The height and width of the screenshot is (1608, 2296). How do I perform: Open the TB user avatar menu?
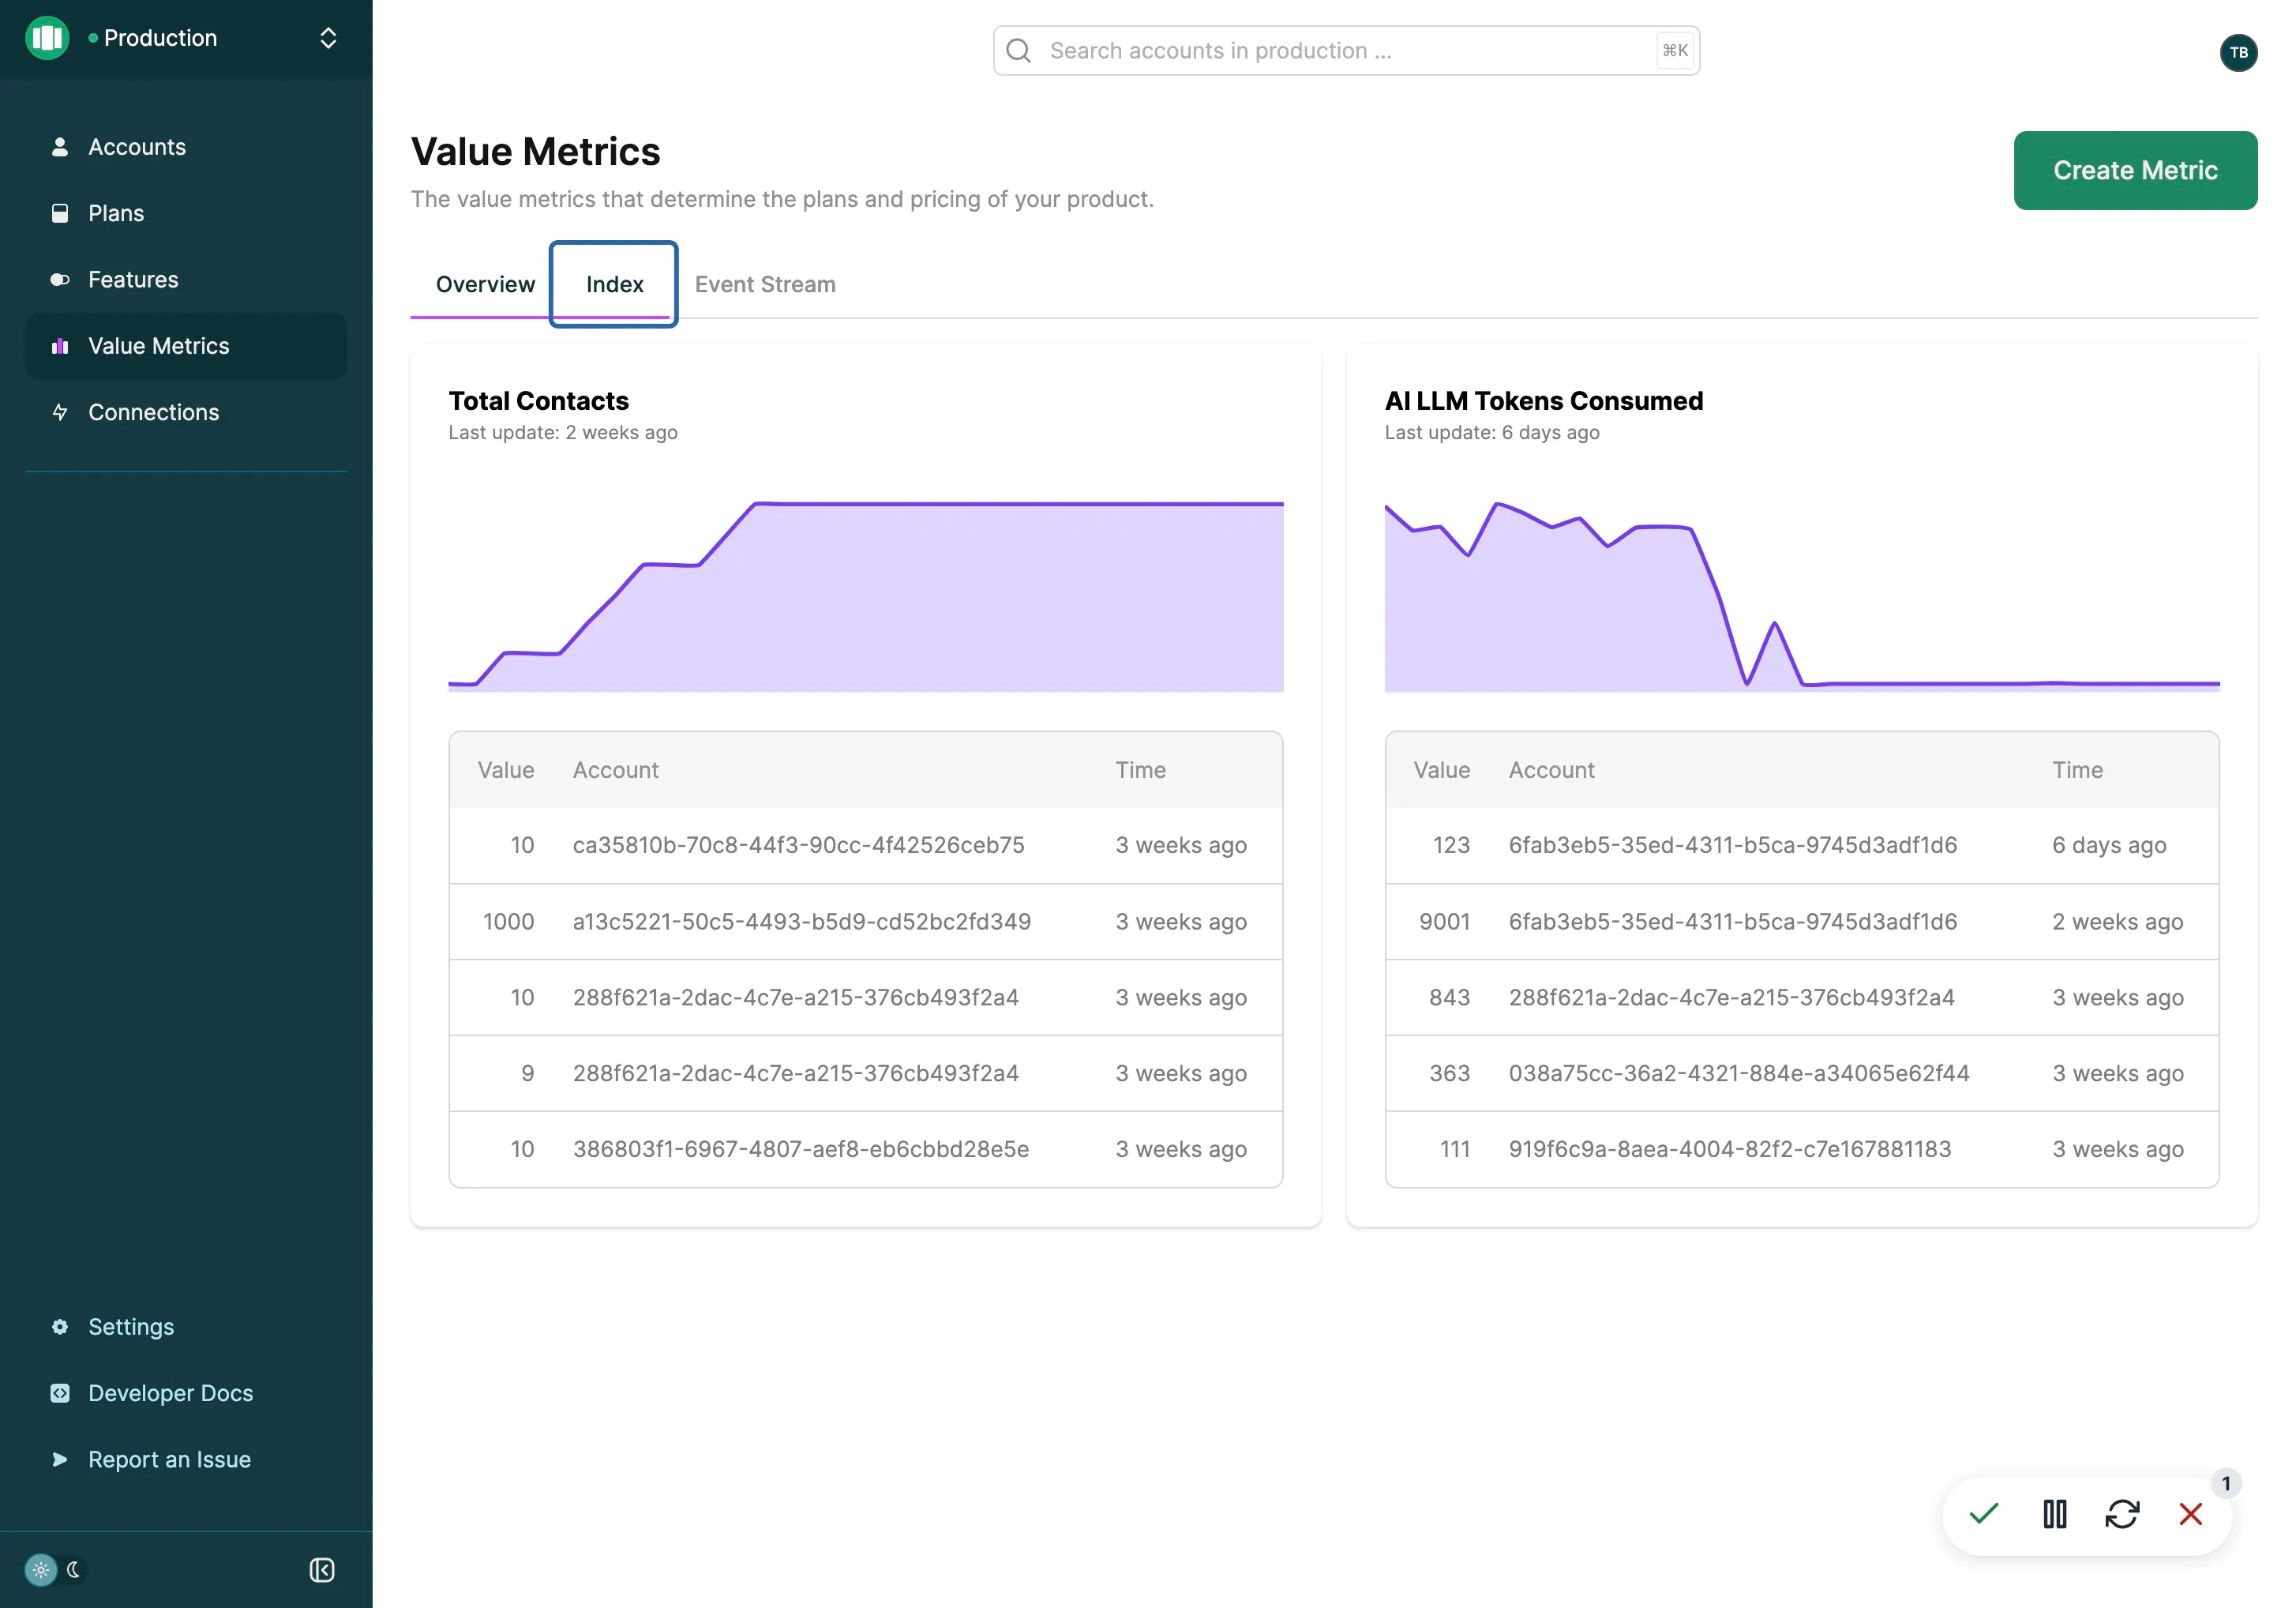click(x=2239, y=52)
